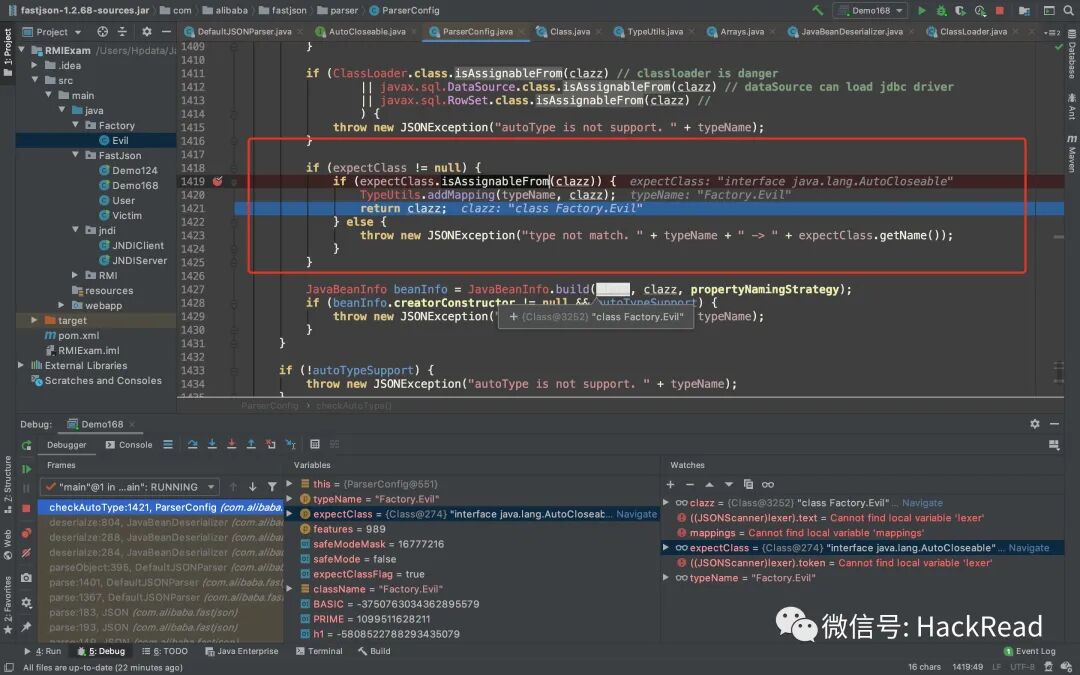Expand the RMI folder in tree
Image resolution: width=1080 pixels, height=675 pixels.
click(x=76, y=276)
